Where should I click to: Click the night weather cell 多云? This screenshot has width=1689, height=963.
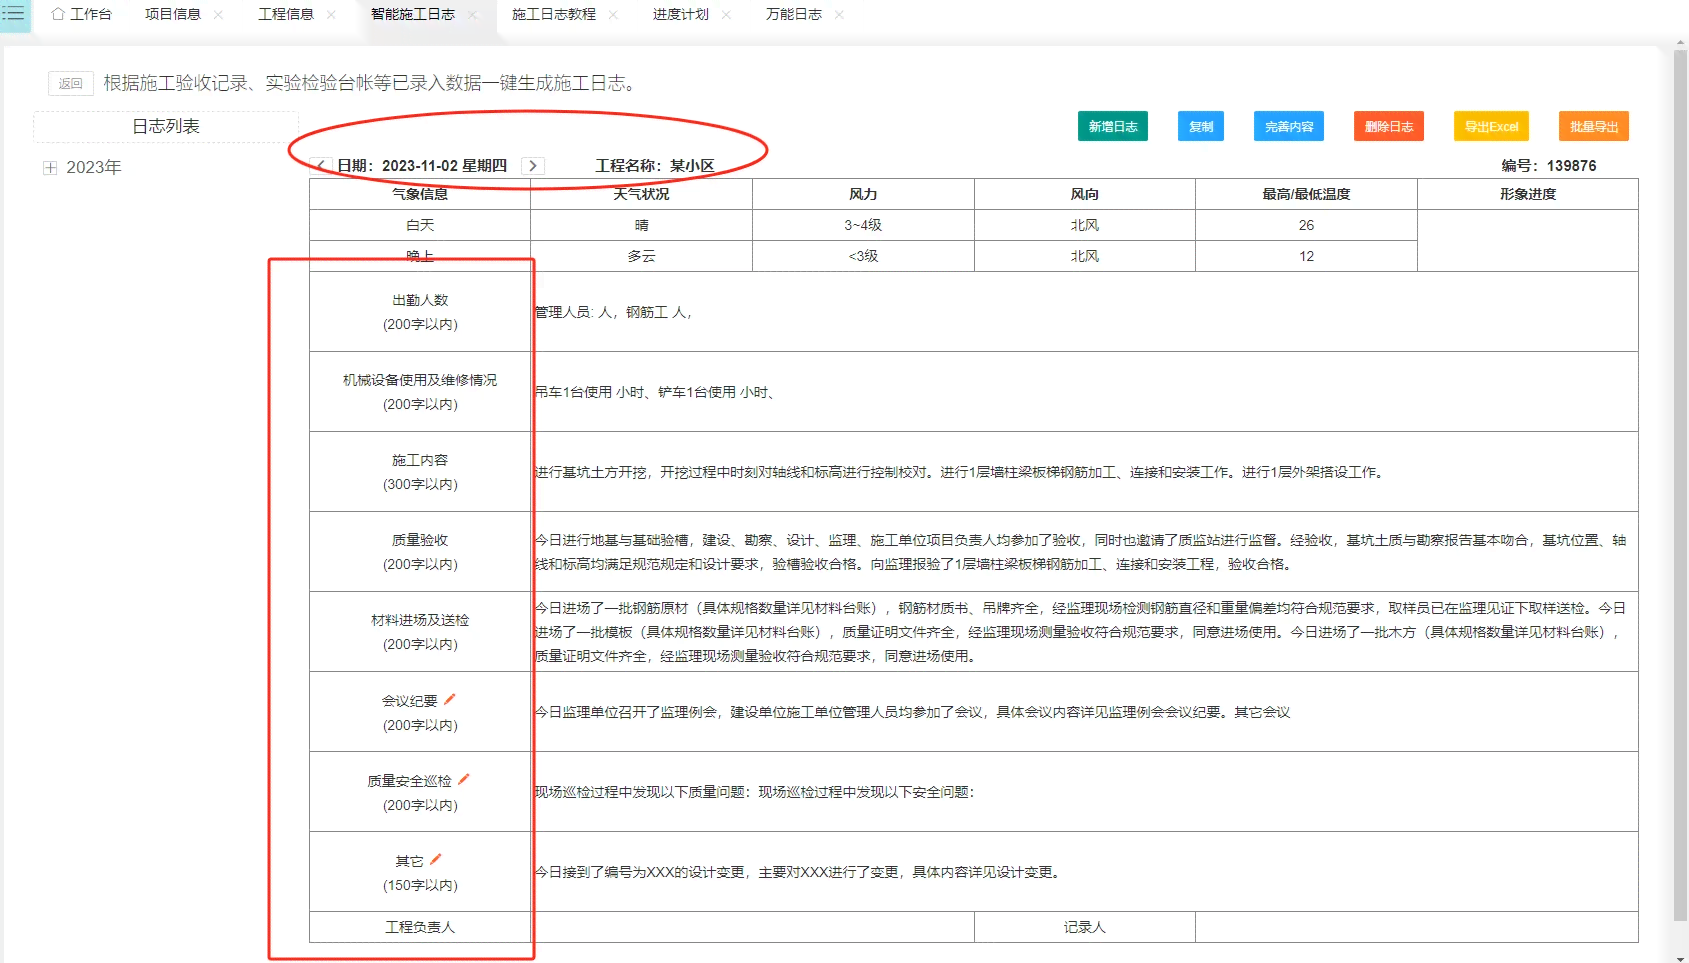click(641, 256)
